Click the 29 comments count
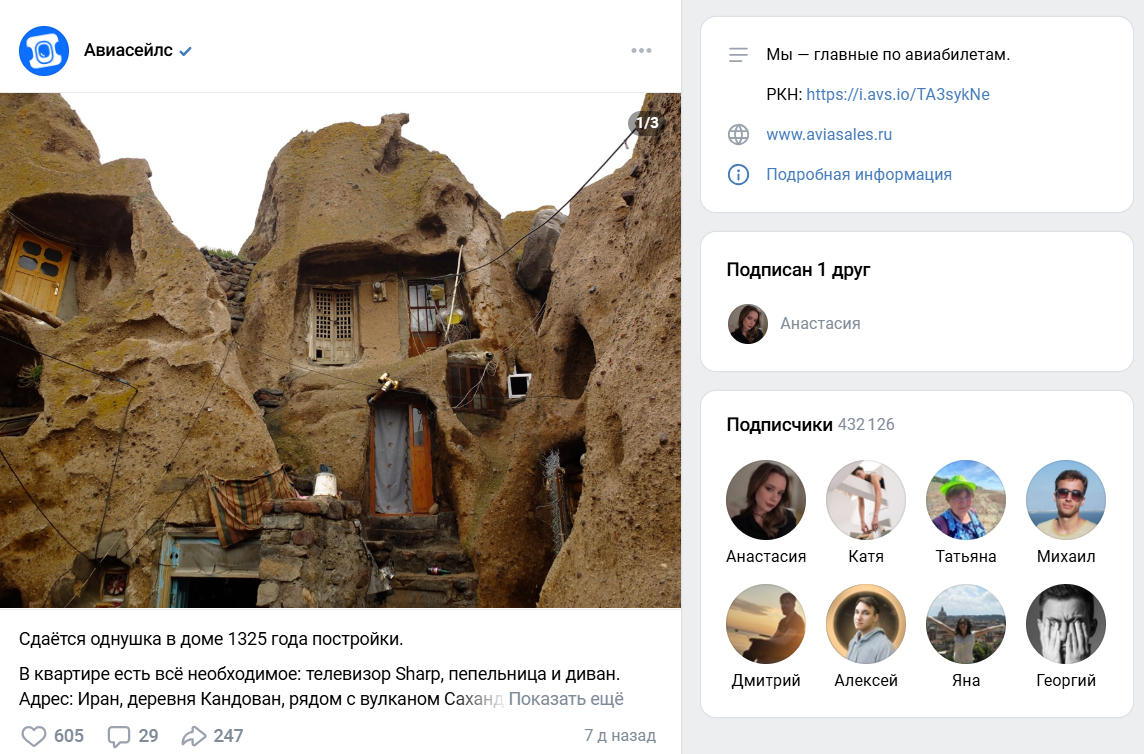 [x=148, y=736]
